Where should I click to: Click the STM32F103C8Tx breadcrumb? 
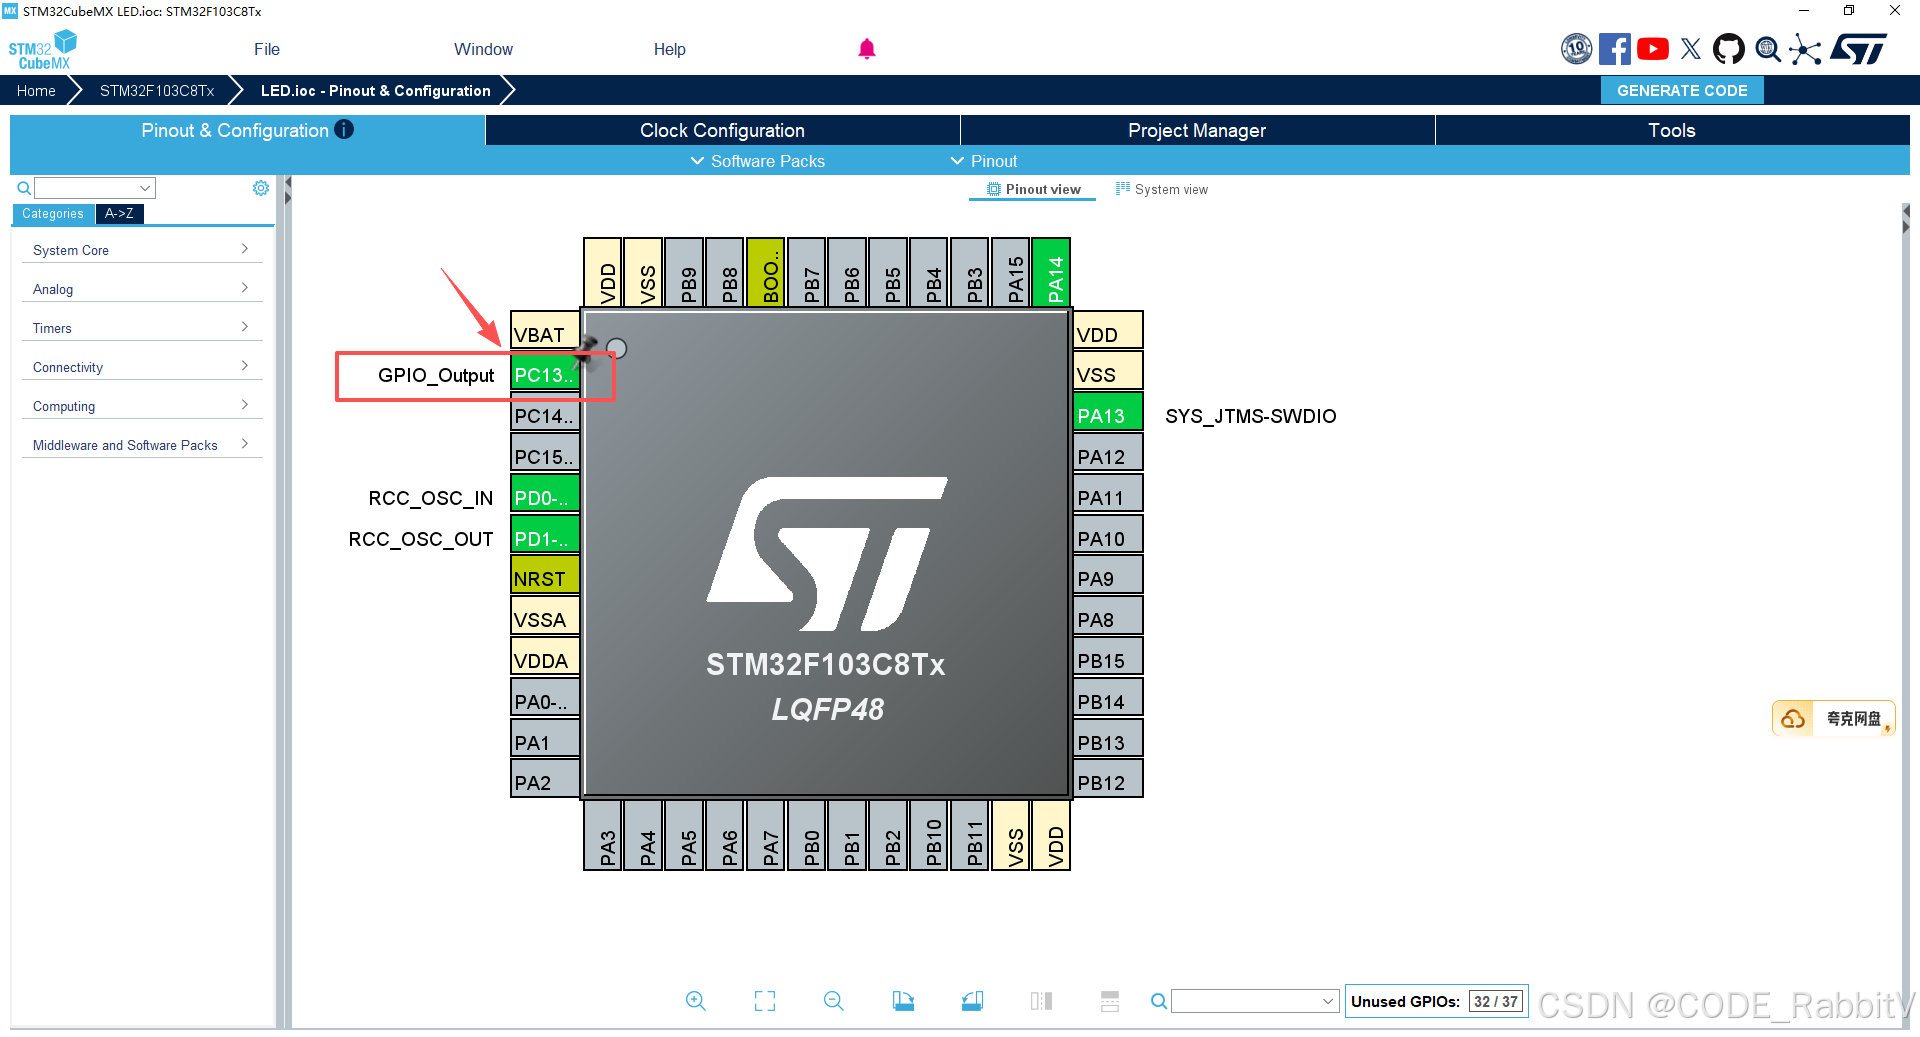click(x=157, y=90)
